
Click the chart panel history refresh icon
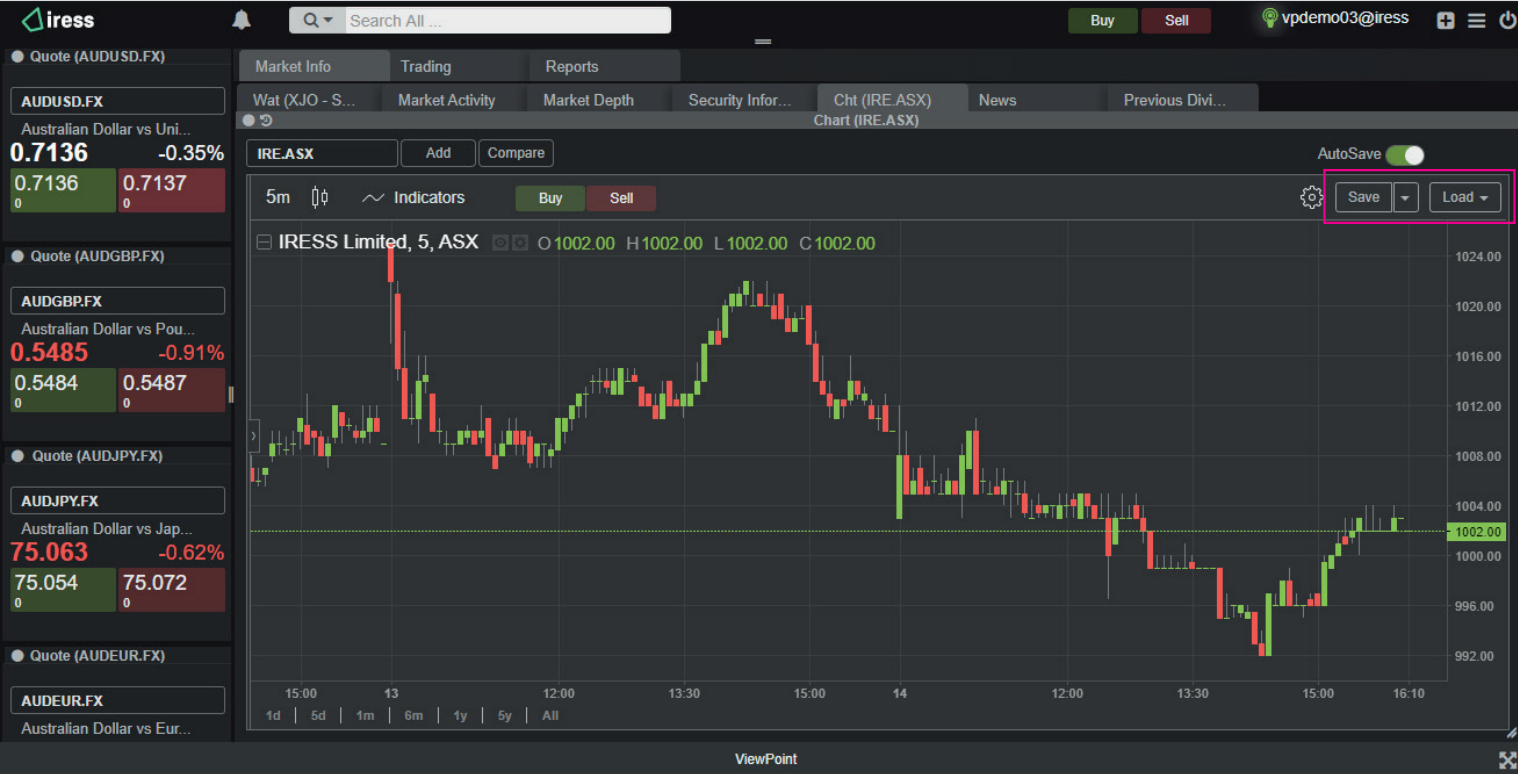click(266, 120)
